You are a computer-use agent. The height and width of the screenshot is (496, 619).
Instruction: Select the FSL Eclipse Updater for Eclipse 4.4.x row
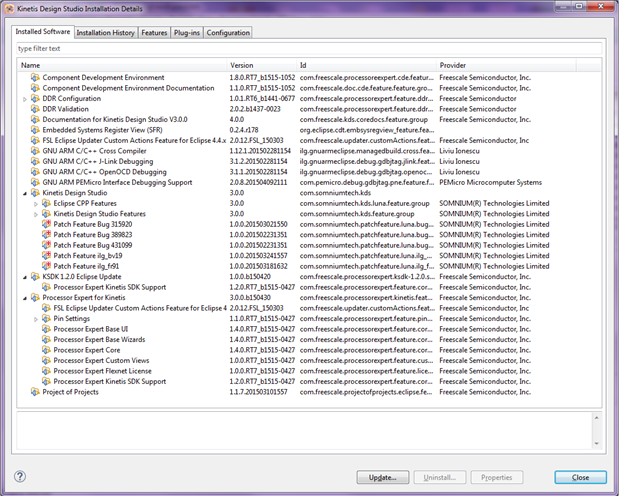309,140
